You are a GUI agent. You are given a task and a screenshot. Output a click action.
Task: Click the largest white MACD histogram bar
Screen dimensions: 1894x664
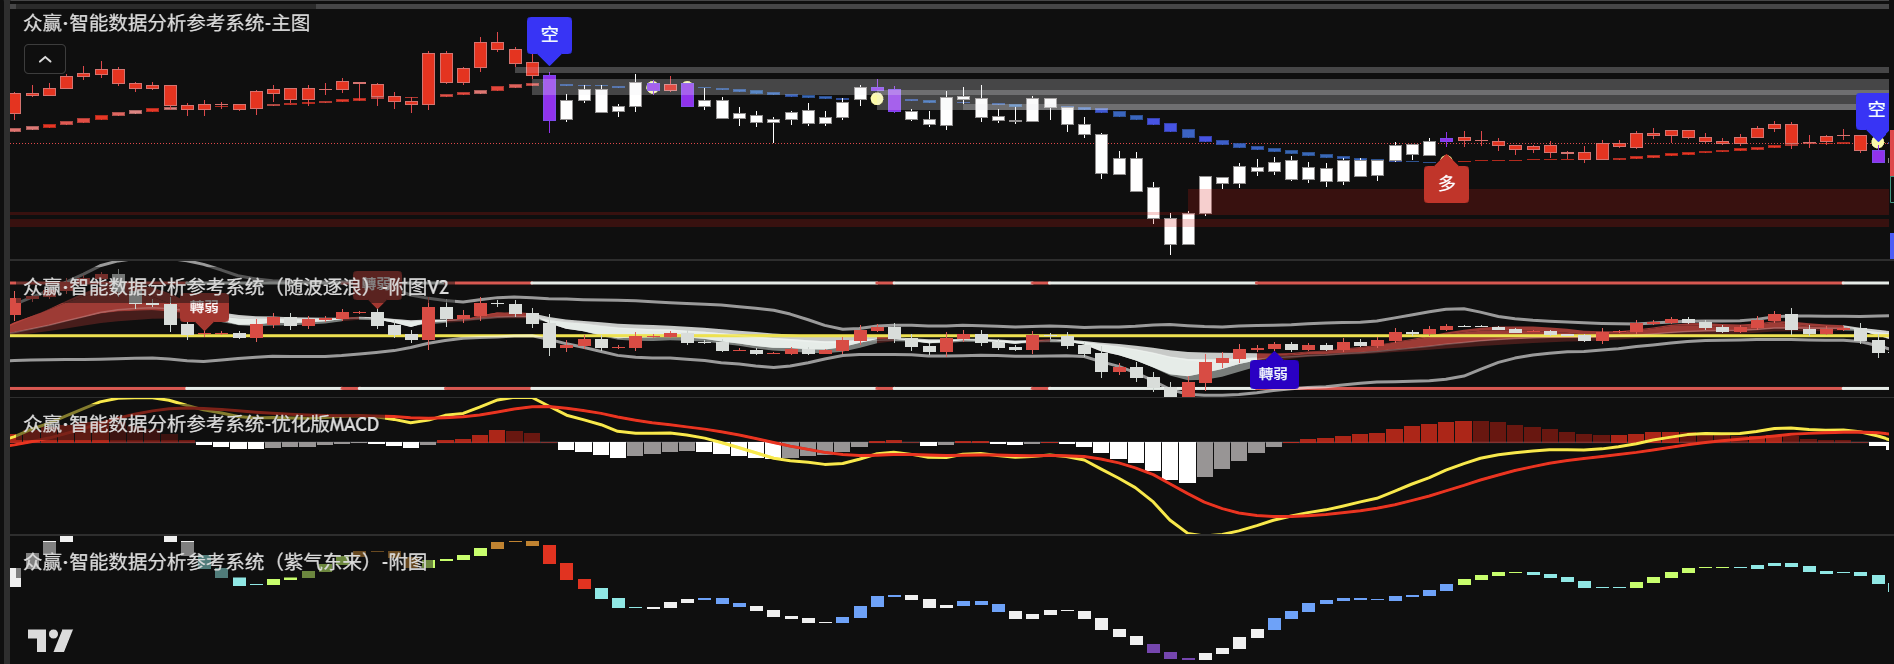tap(1187, 462)
